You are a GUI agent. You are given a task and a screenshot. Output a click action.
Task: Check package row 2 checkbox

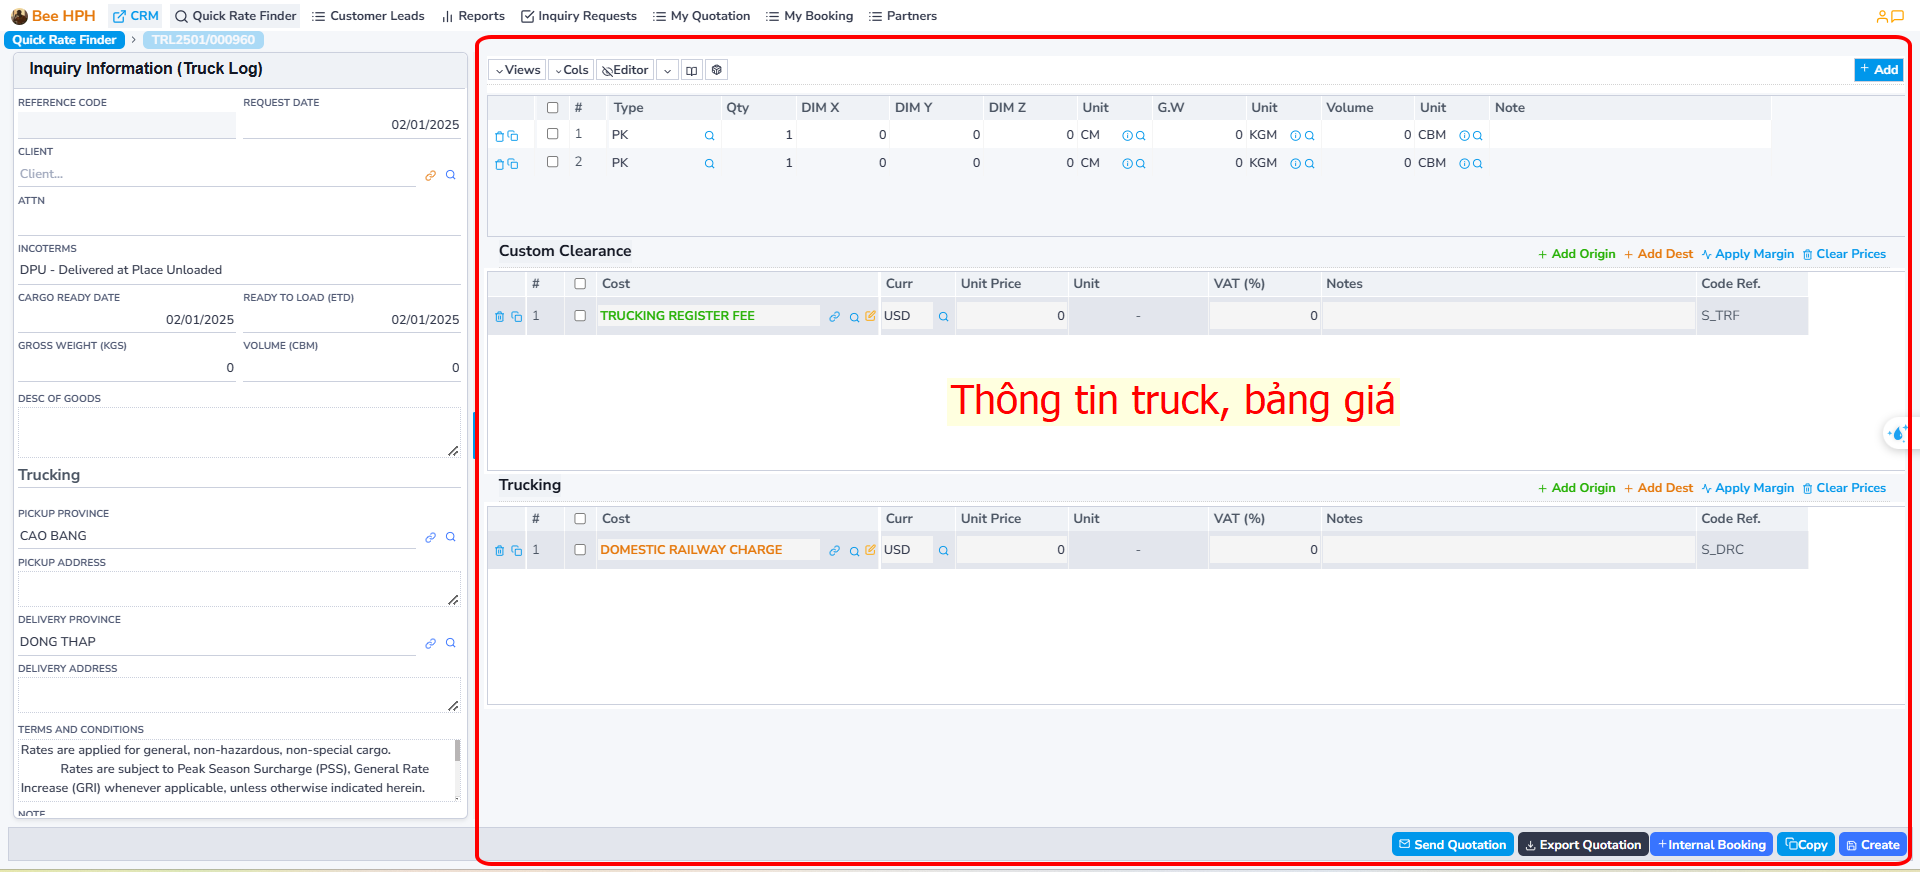click(x=552, y=162)
